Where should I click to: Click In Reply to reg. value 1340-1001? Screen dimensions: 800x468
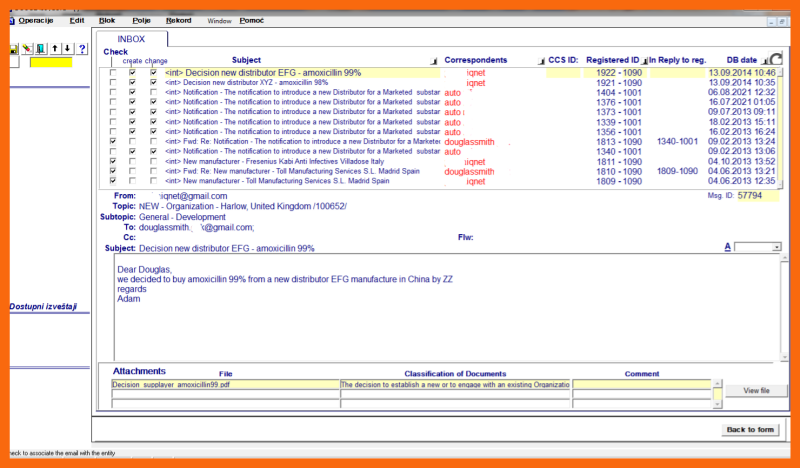pyautogui.click(x=677, y=141)
